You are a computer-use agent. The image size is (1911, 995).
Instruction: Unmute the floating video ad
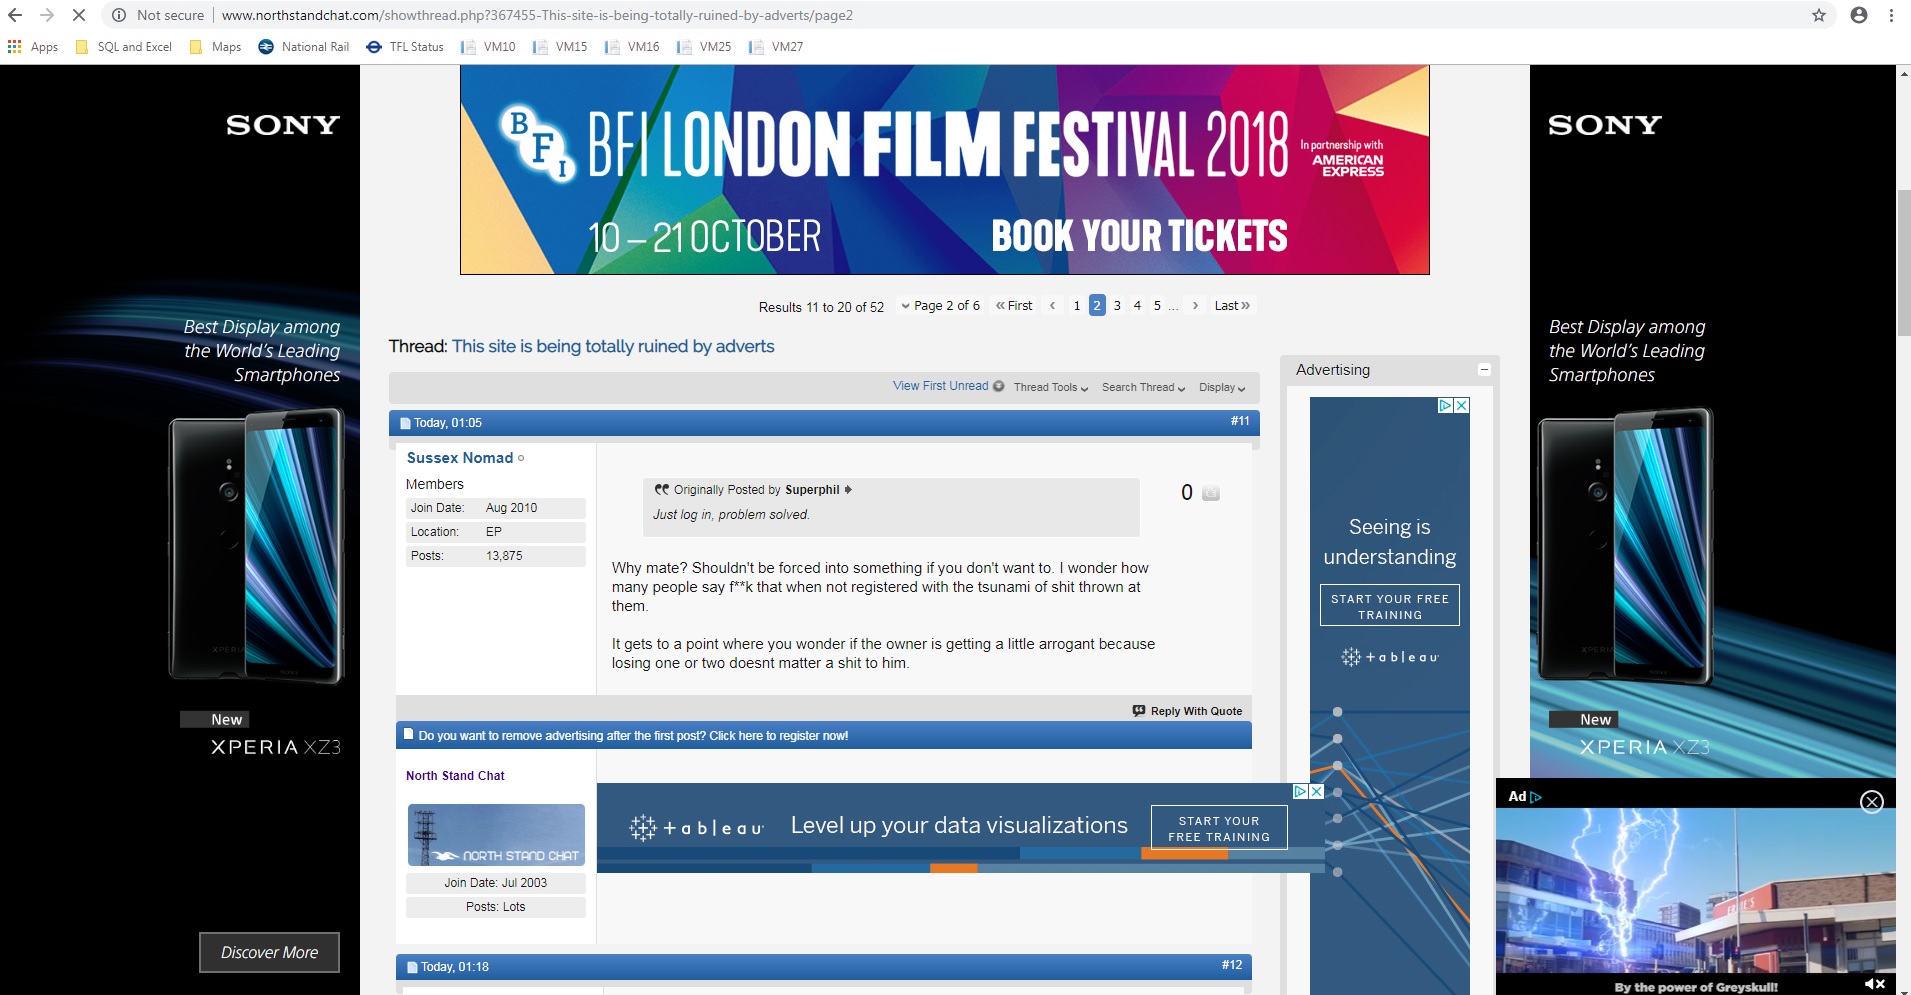point(1875,984)
